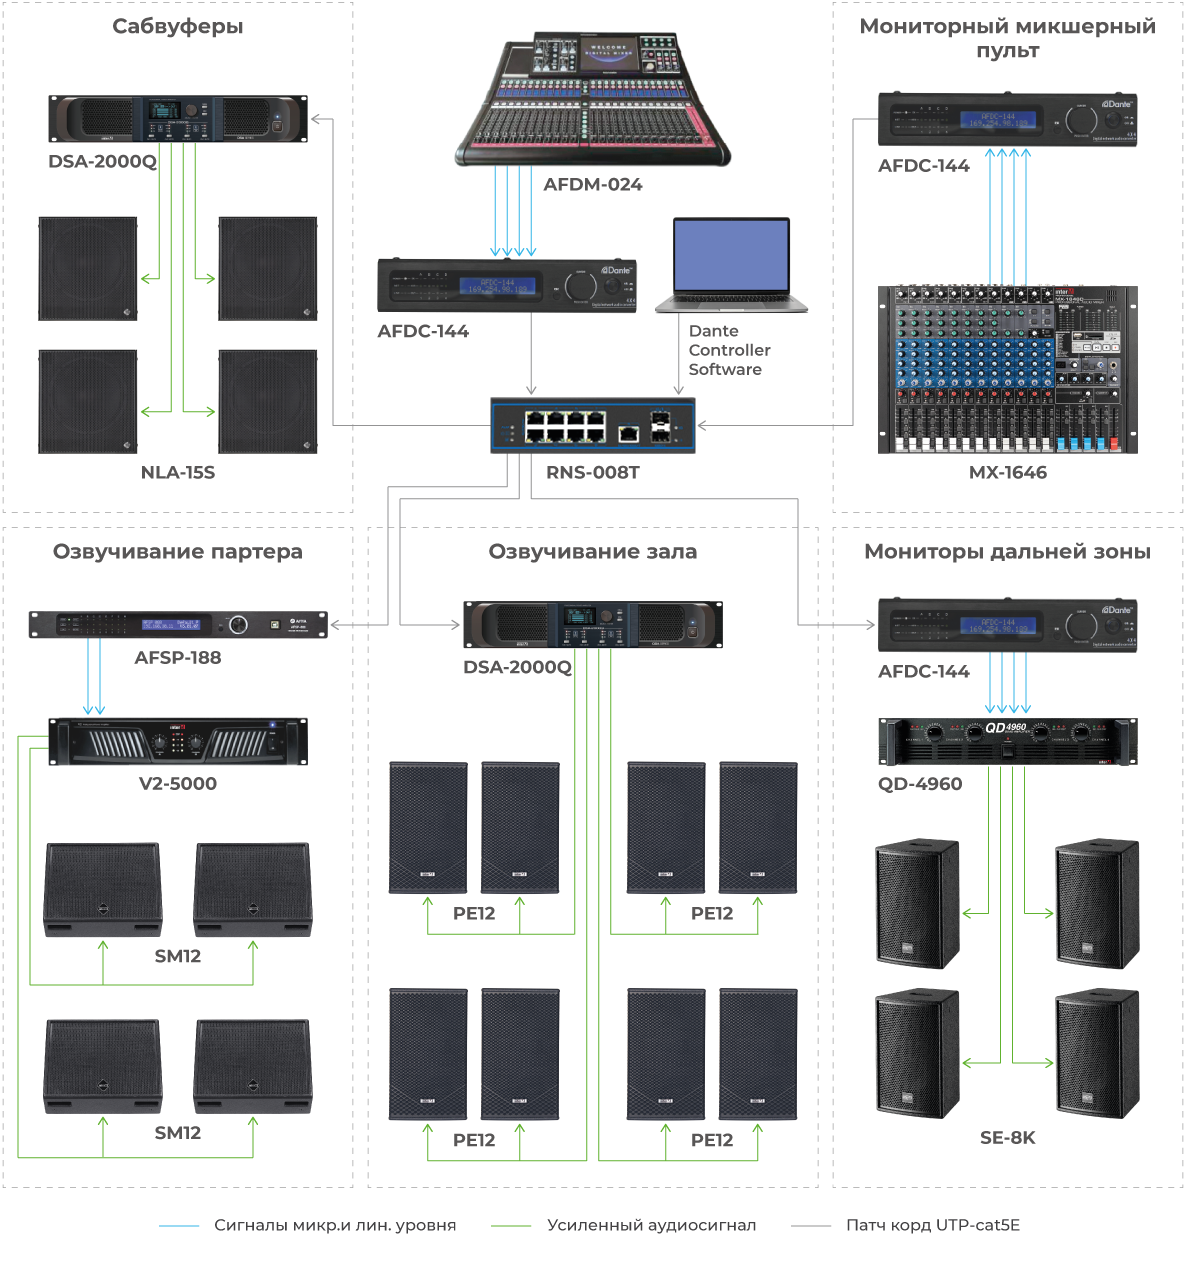Select the V2-5000 amplifier image
This screenshot has width=1186, height=1261.
178,741
